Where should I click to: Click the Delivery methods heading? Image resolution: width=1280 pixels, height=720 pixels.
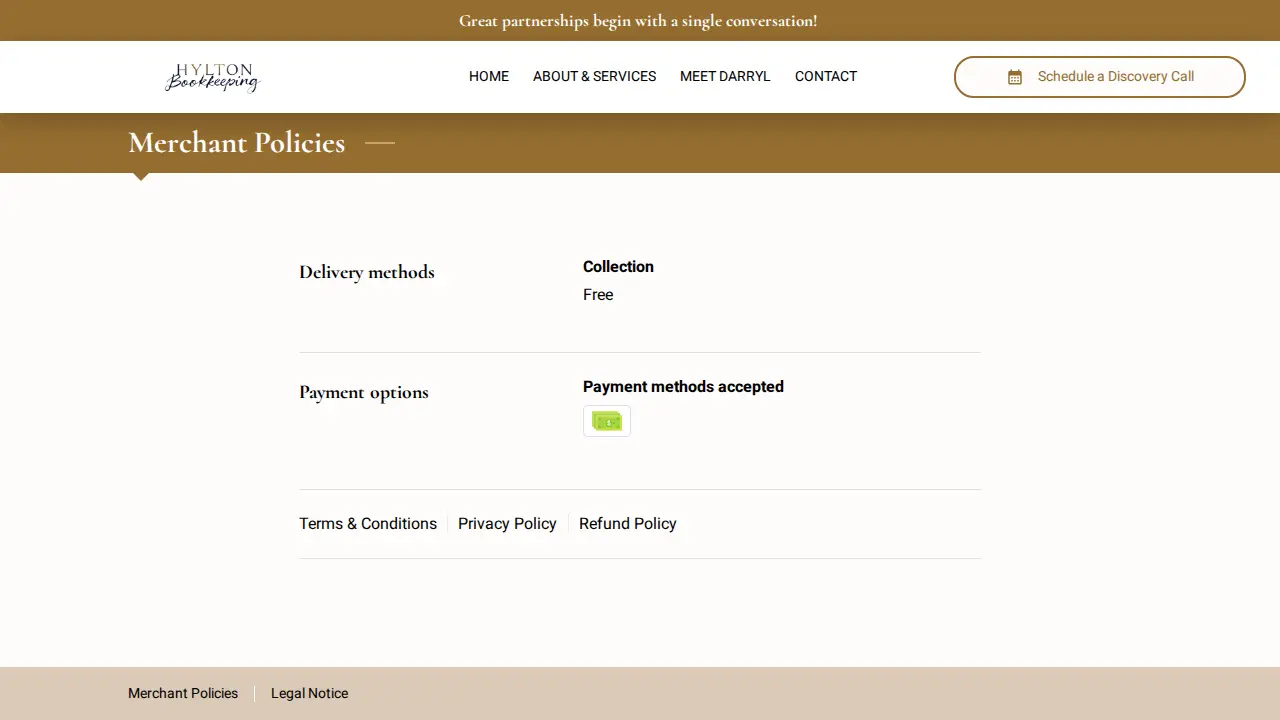(367, 272)
